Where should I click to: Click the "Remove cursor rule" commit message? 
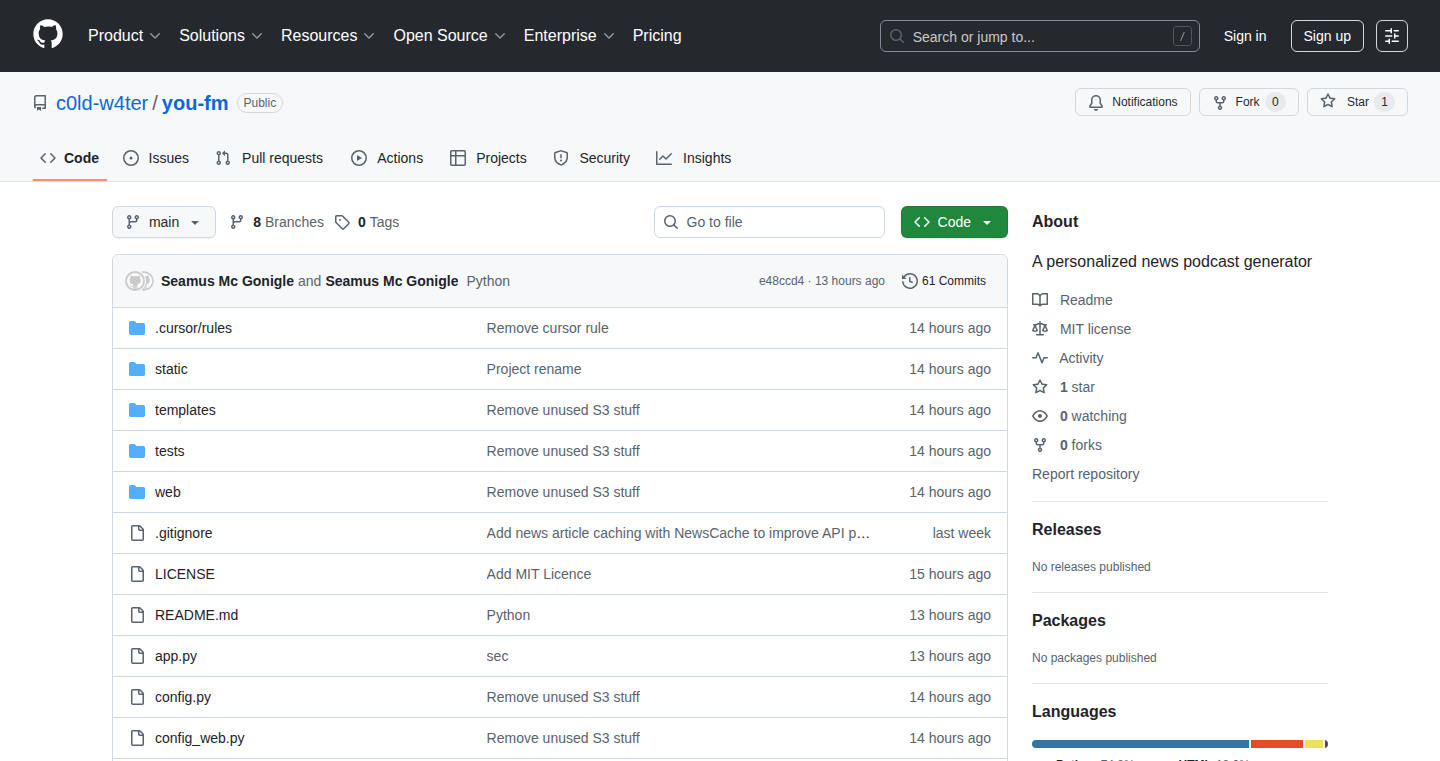pos(548,328)
